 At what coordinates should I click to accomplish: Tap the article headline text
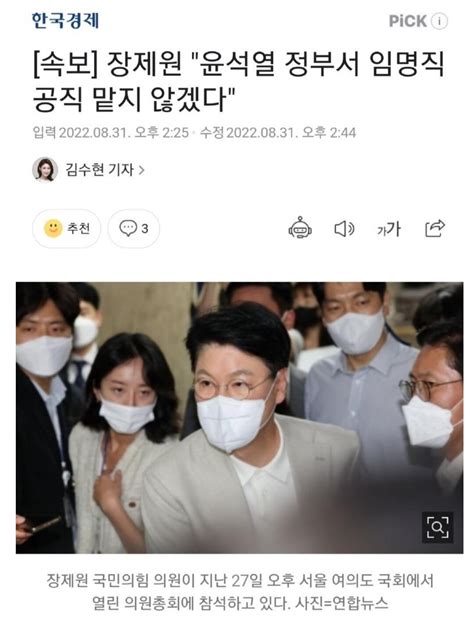pyautogui.click(x=238, y=81)
